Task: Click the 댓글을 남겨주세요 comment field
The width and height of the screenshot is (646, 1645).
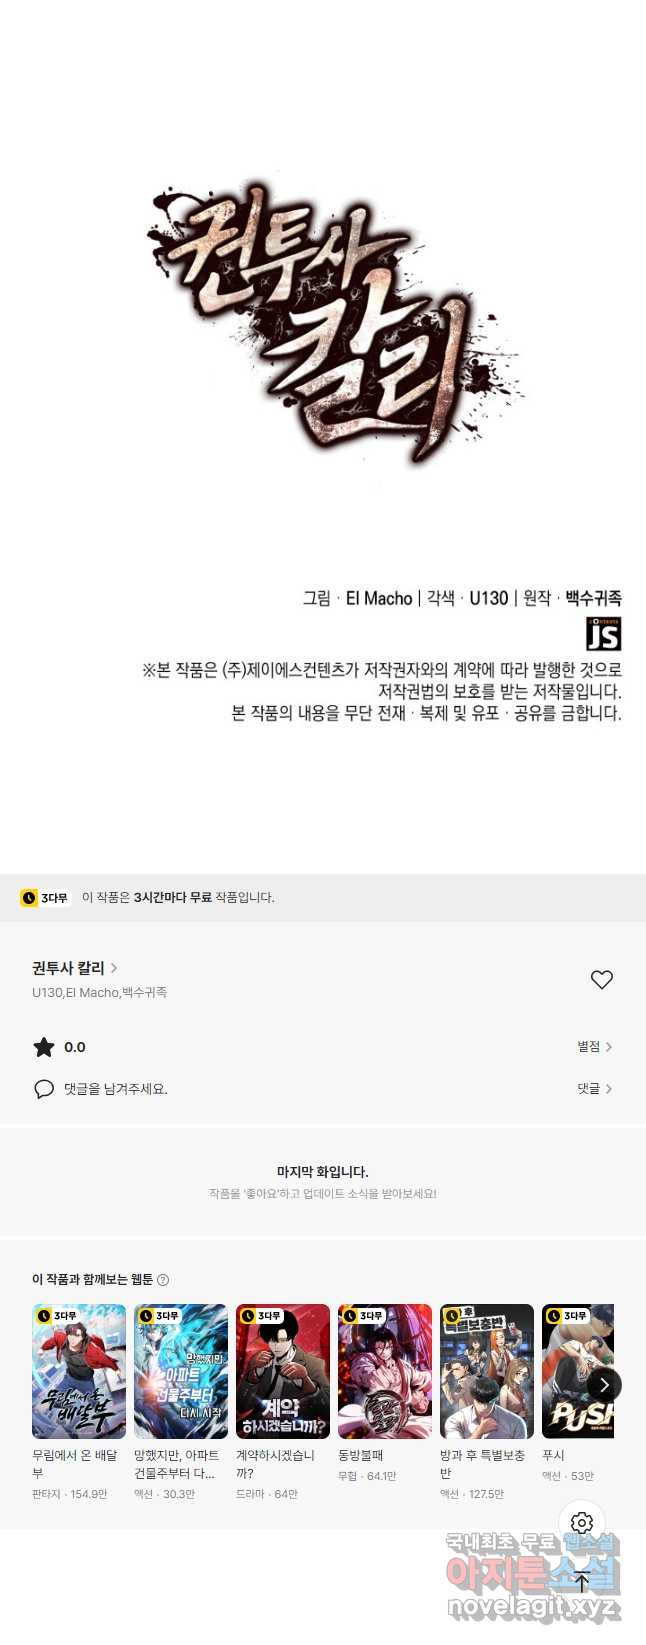Action: [116, 1089]
